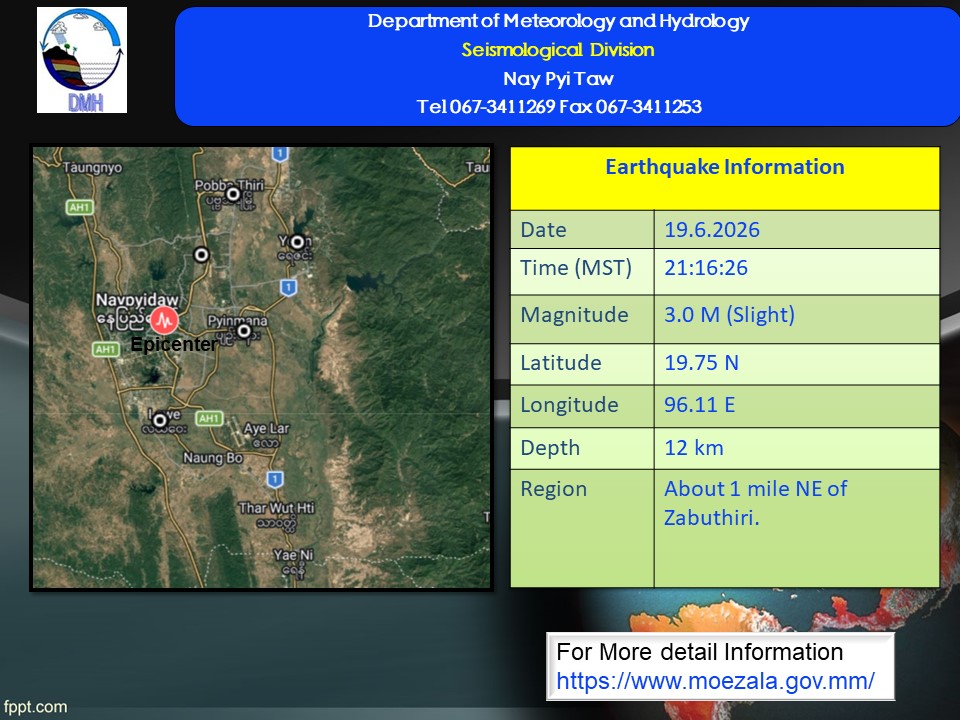Screen dimensions: 960x720
Task: Click the Tel and Fax number line
Action: tap(558, 107)
